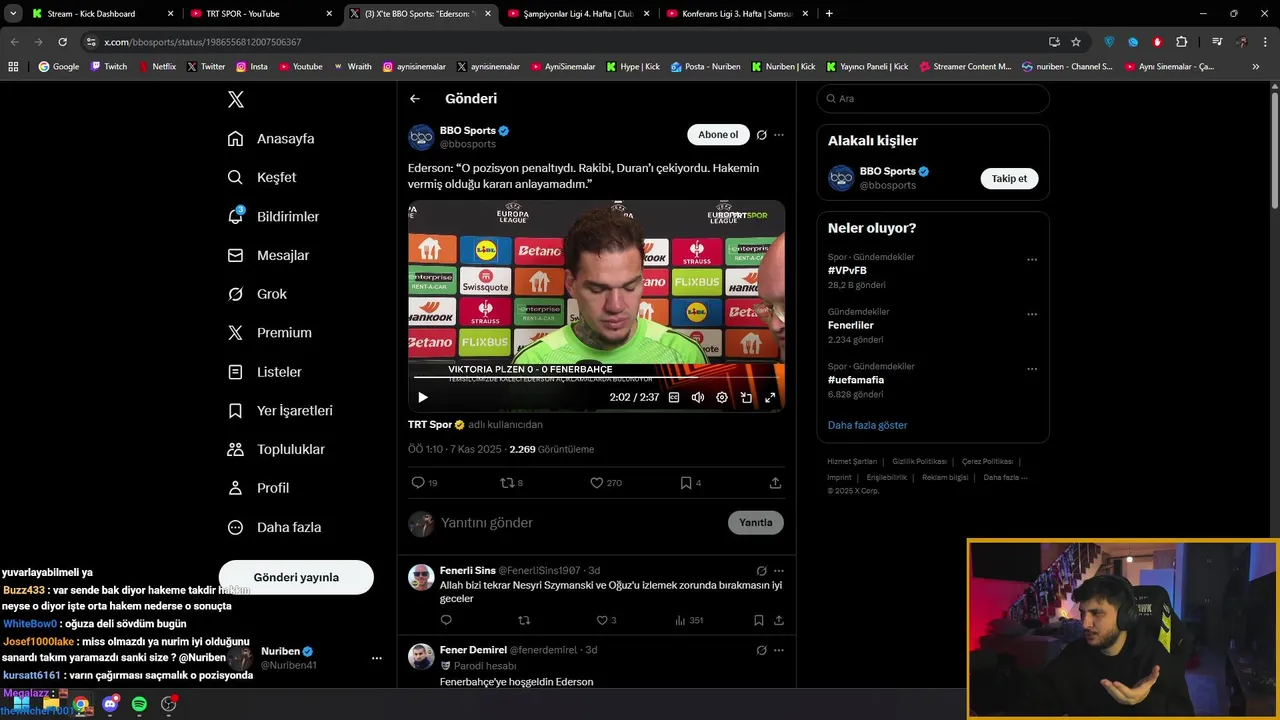Open Grok from the sidebar

click(257, 294)
